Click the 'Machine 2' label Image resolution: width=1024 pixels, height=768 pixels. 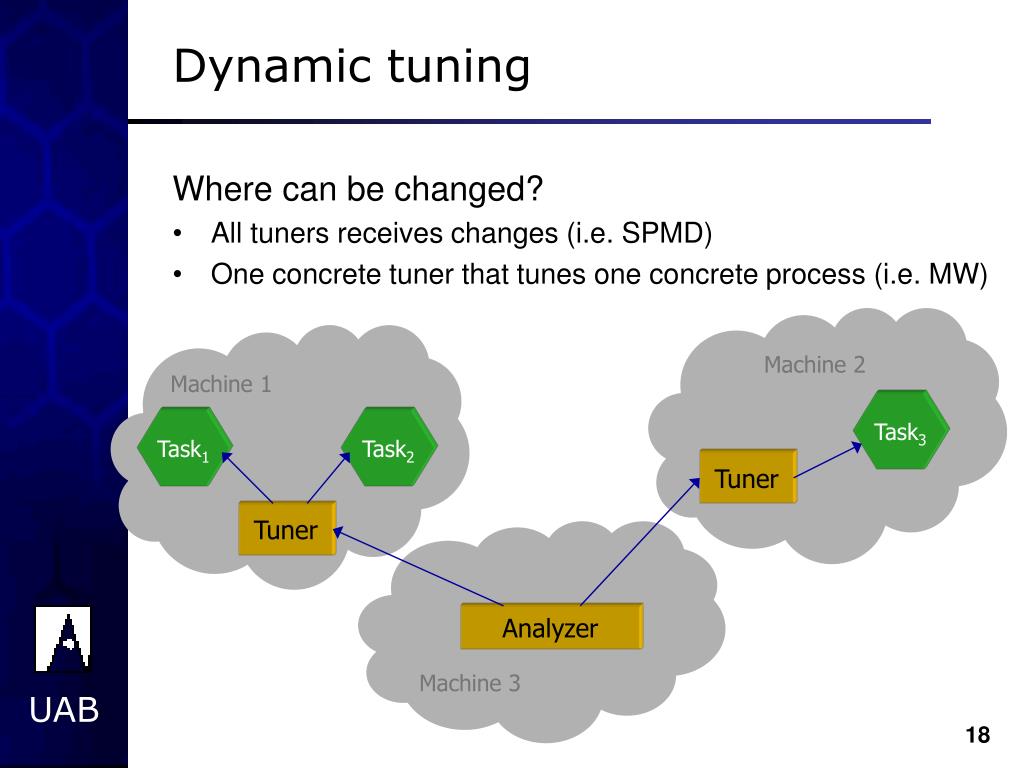pos(814,364)
